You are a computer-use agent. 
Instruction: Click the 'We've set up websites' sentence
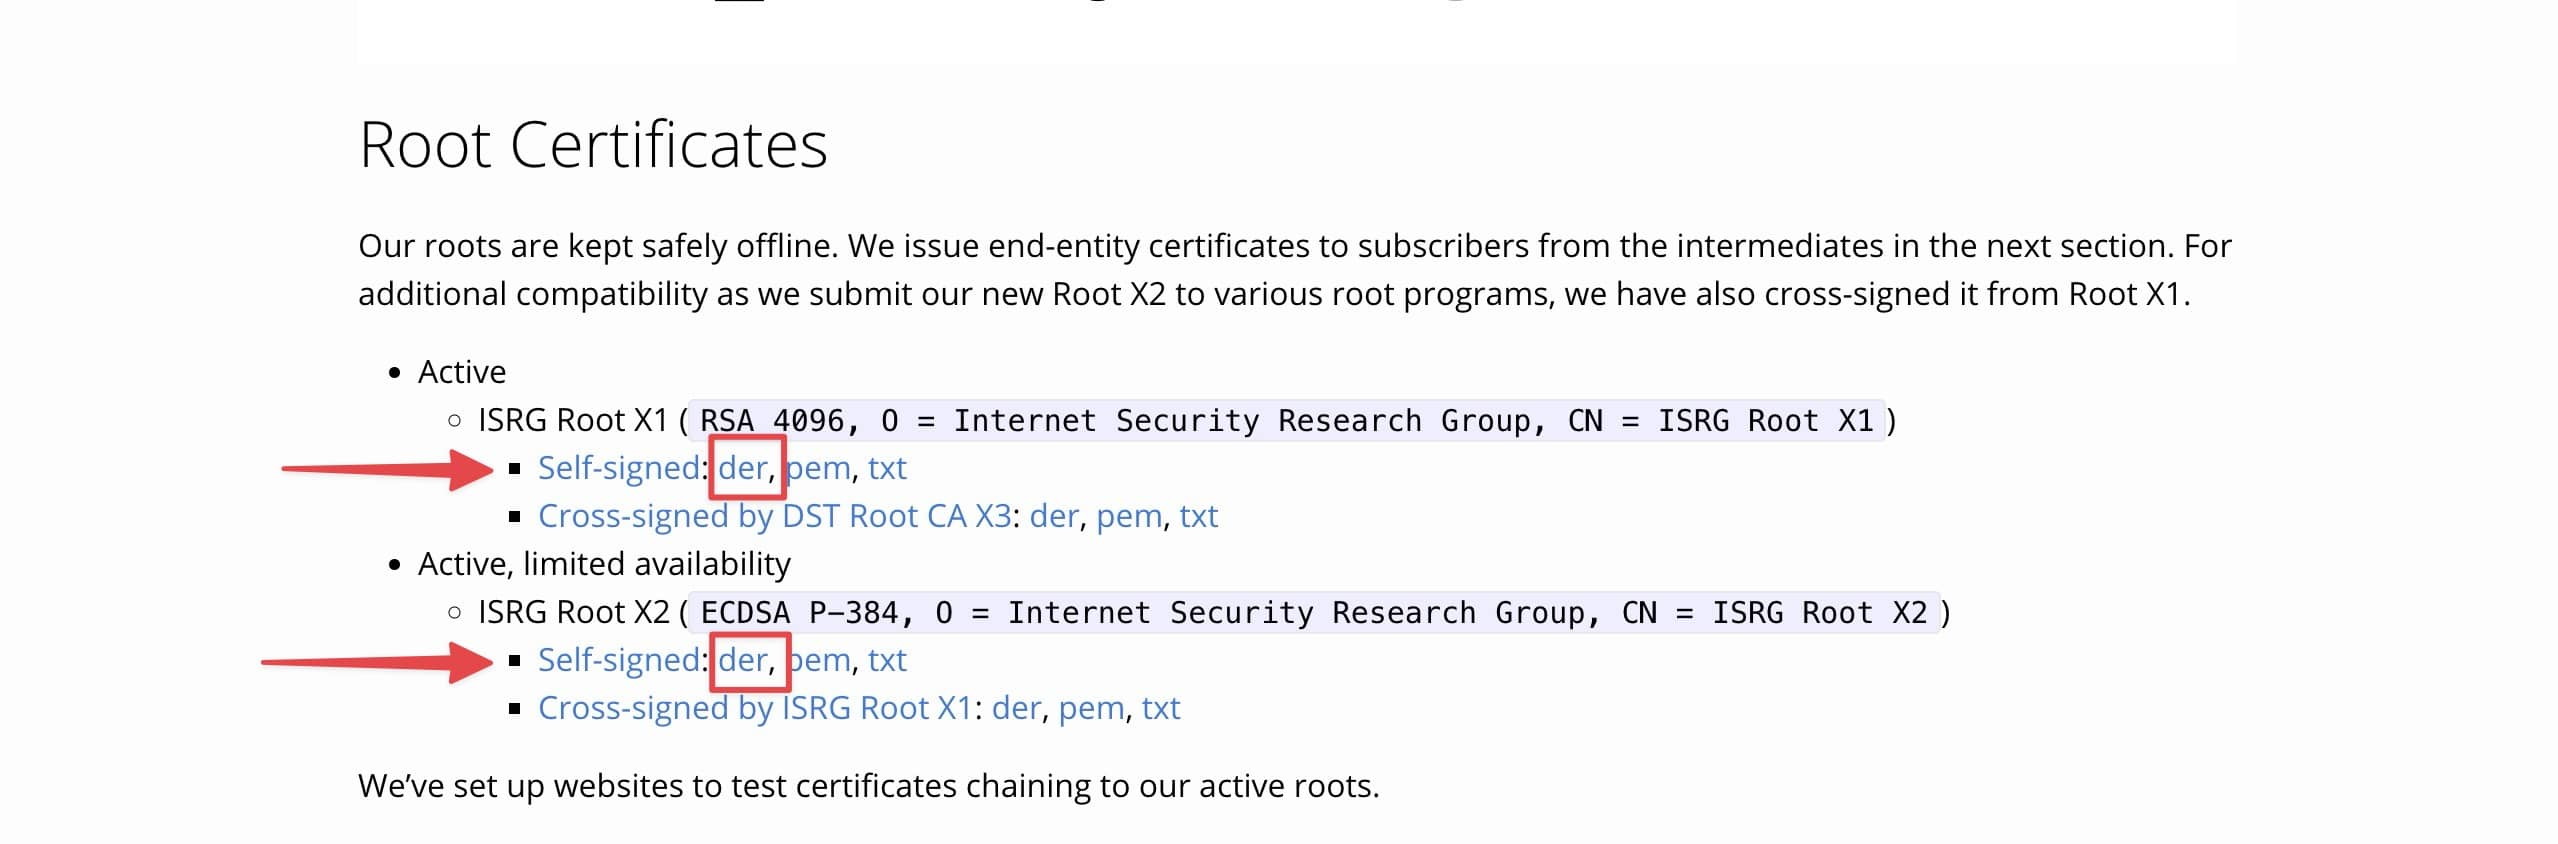[x=869, y=786]
